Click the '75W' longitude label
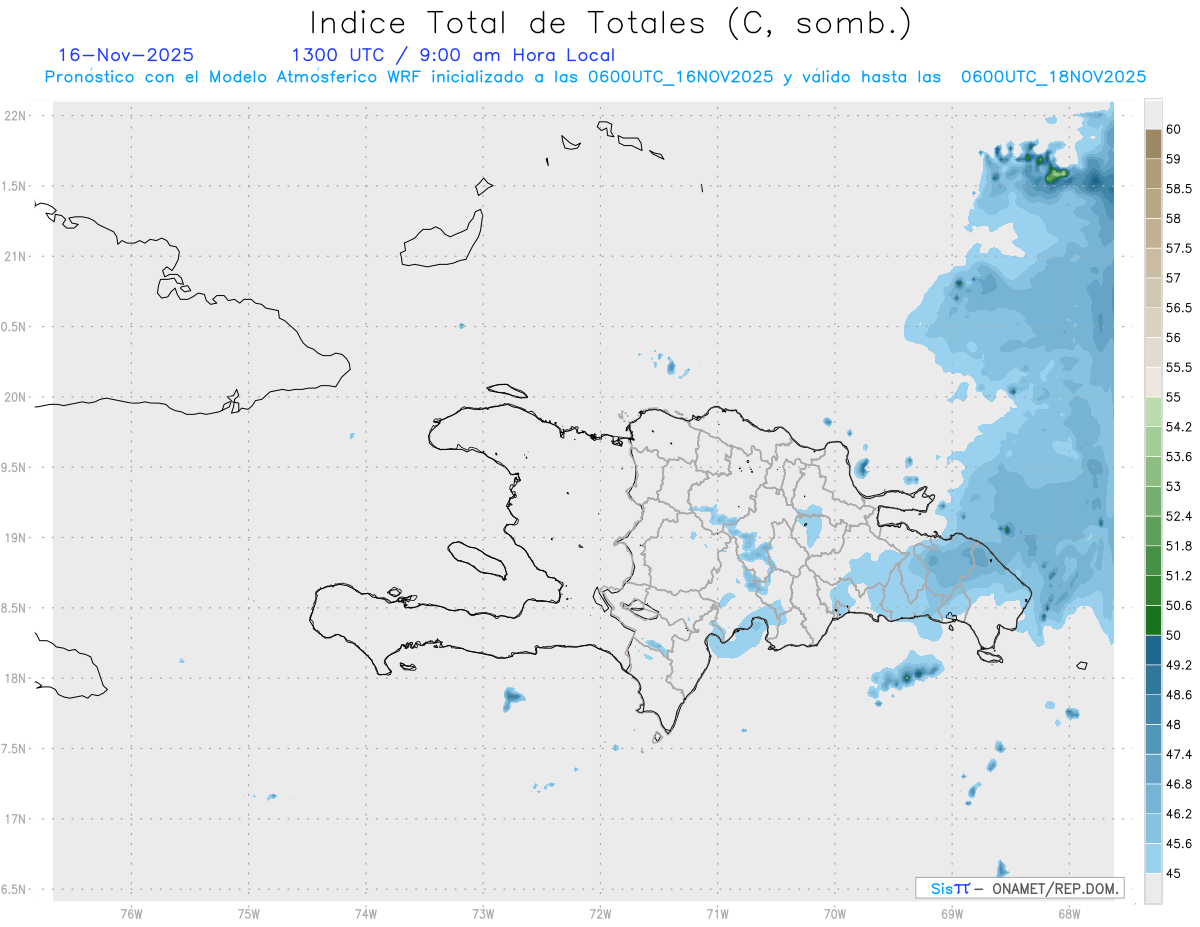The height and width of the screenshot is (927, 1200). tap(248, 912)
